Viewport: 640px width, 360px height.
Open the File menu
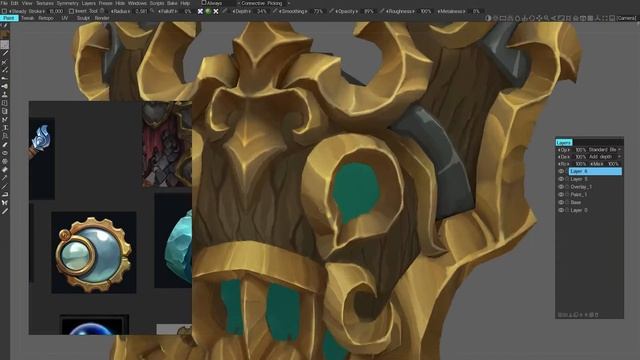click(x=4, y=3)
